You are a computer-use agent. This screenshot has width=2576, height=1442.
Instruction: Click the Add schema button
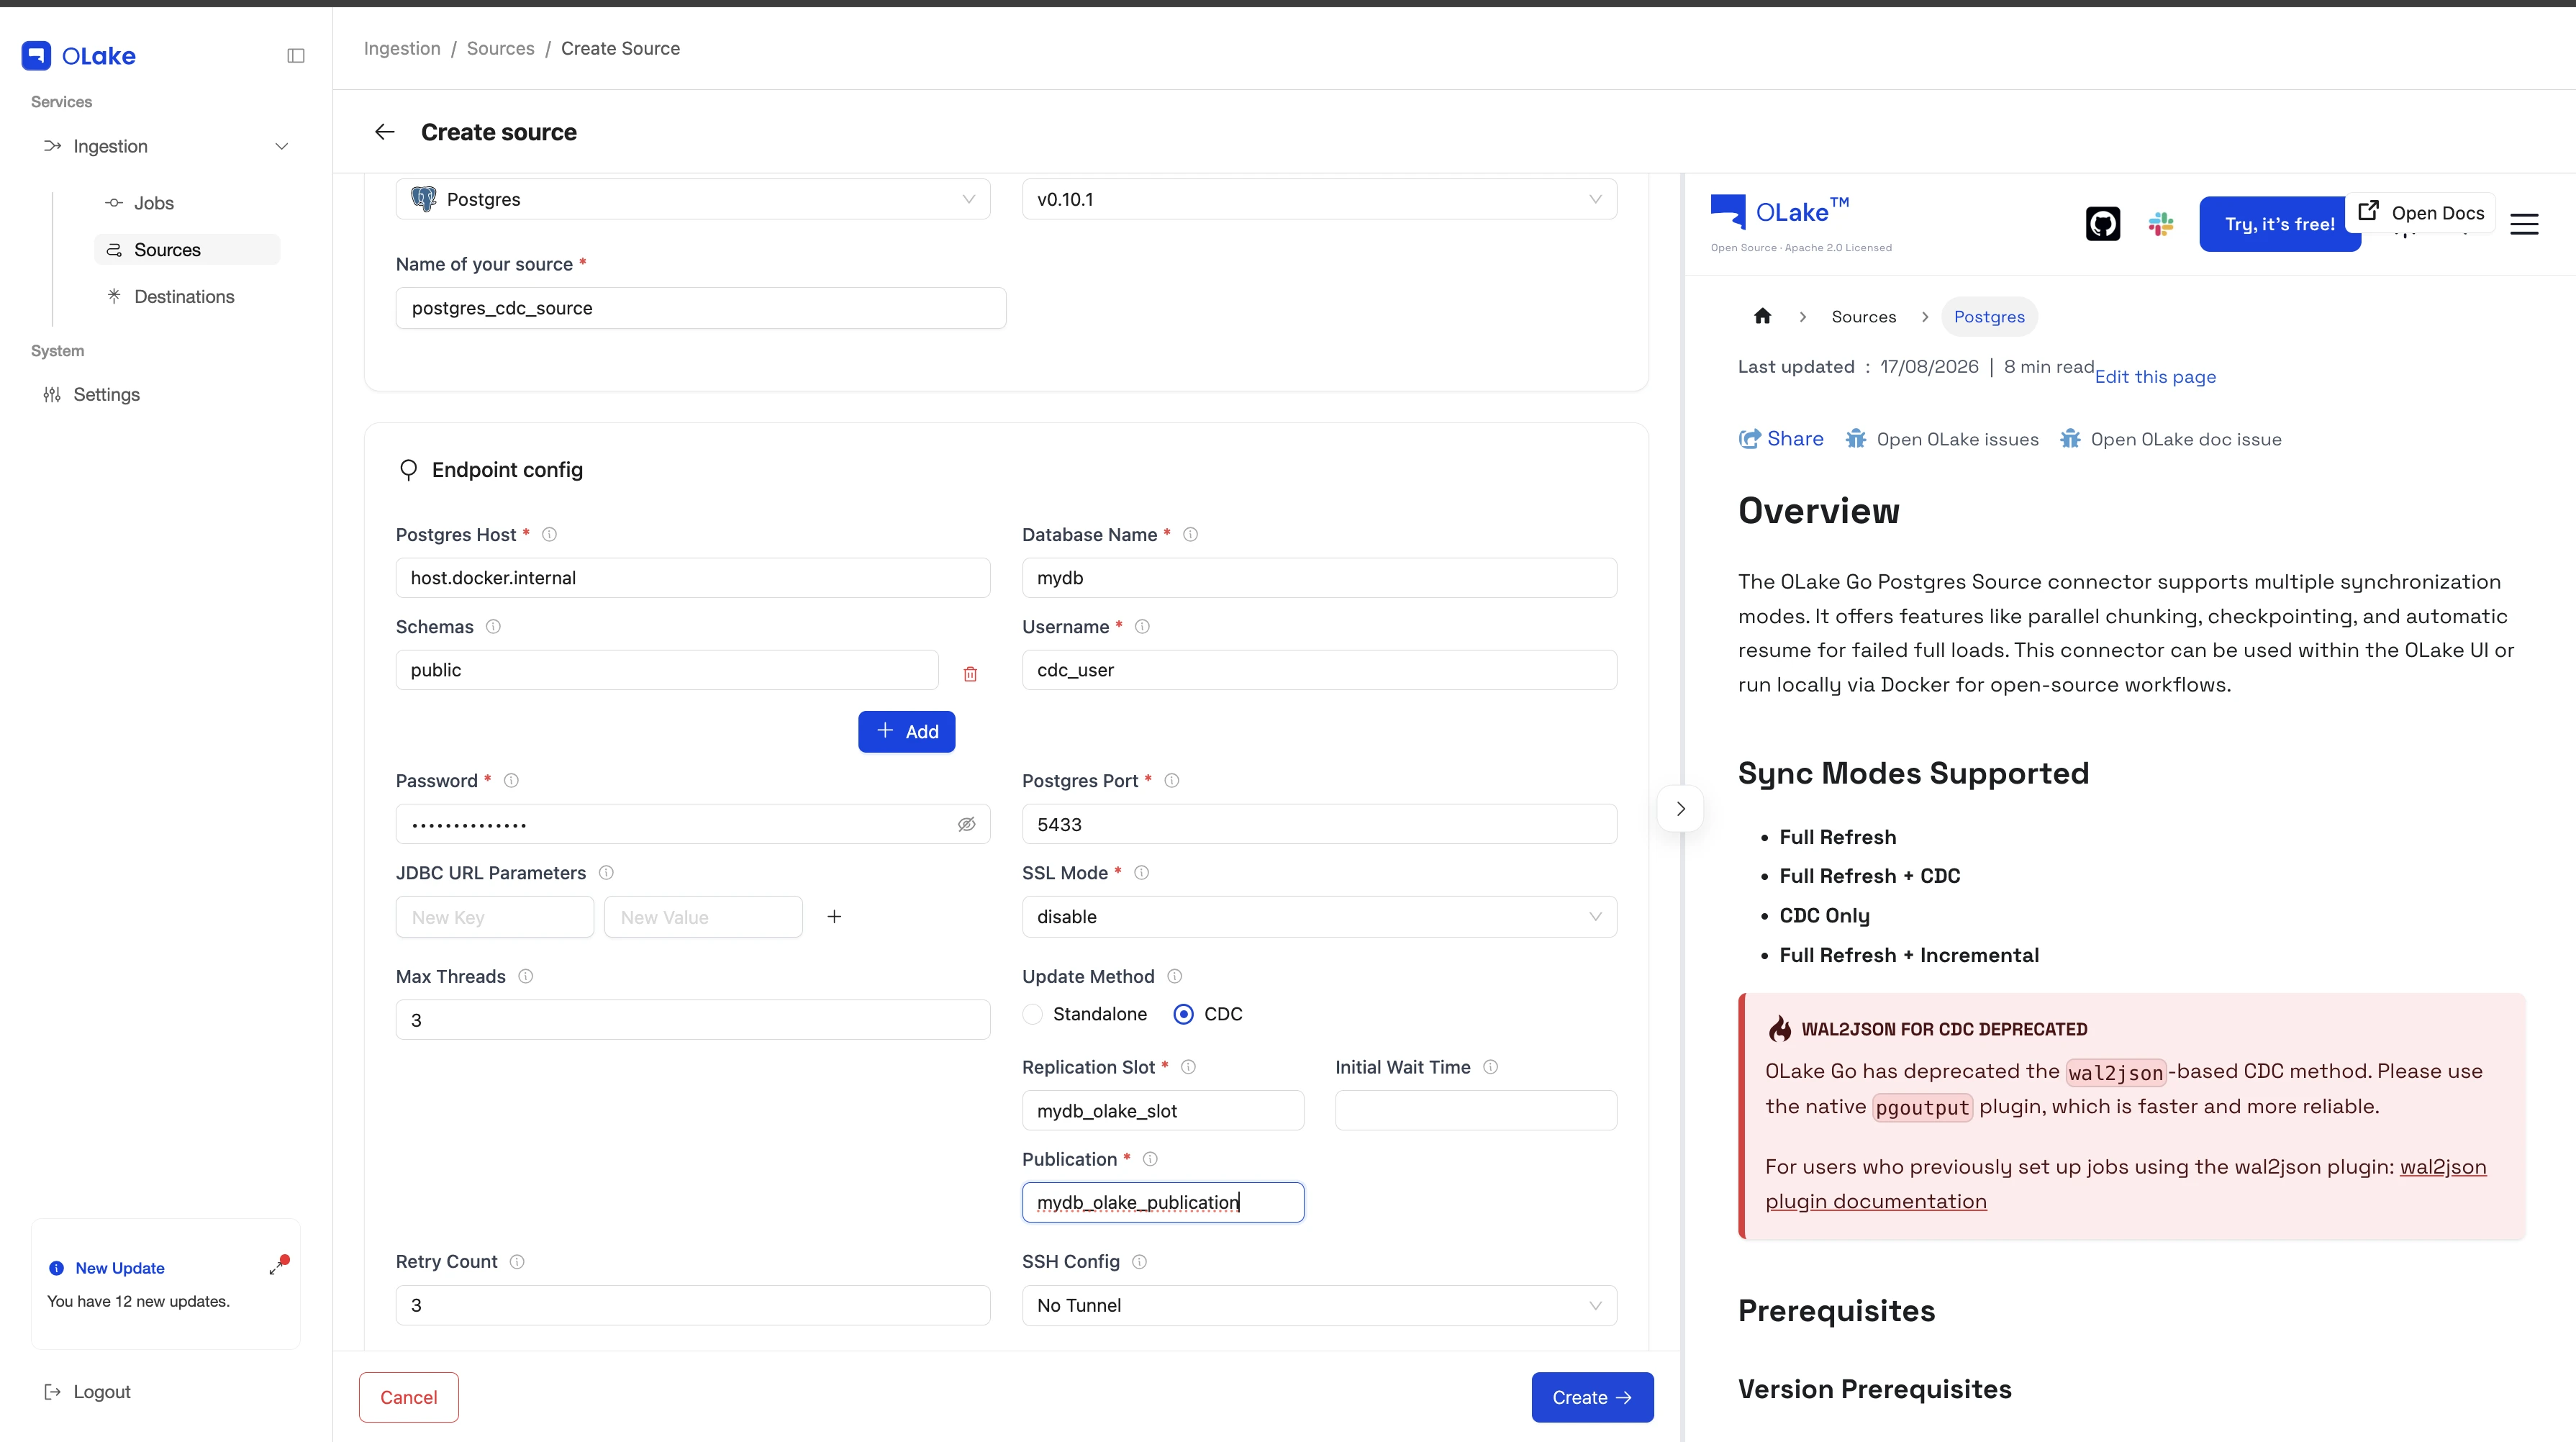point(906,732)
